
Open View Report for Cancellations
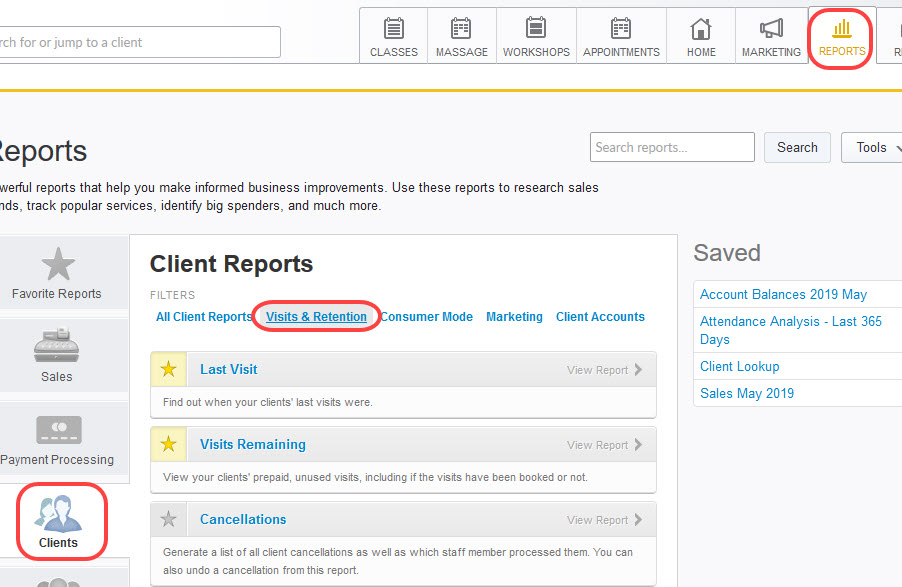click(x=604, y=520)
